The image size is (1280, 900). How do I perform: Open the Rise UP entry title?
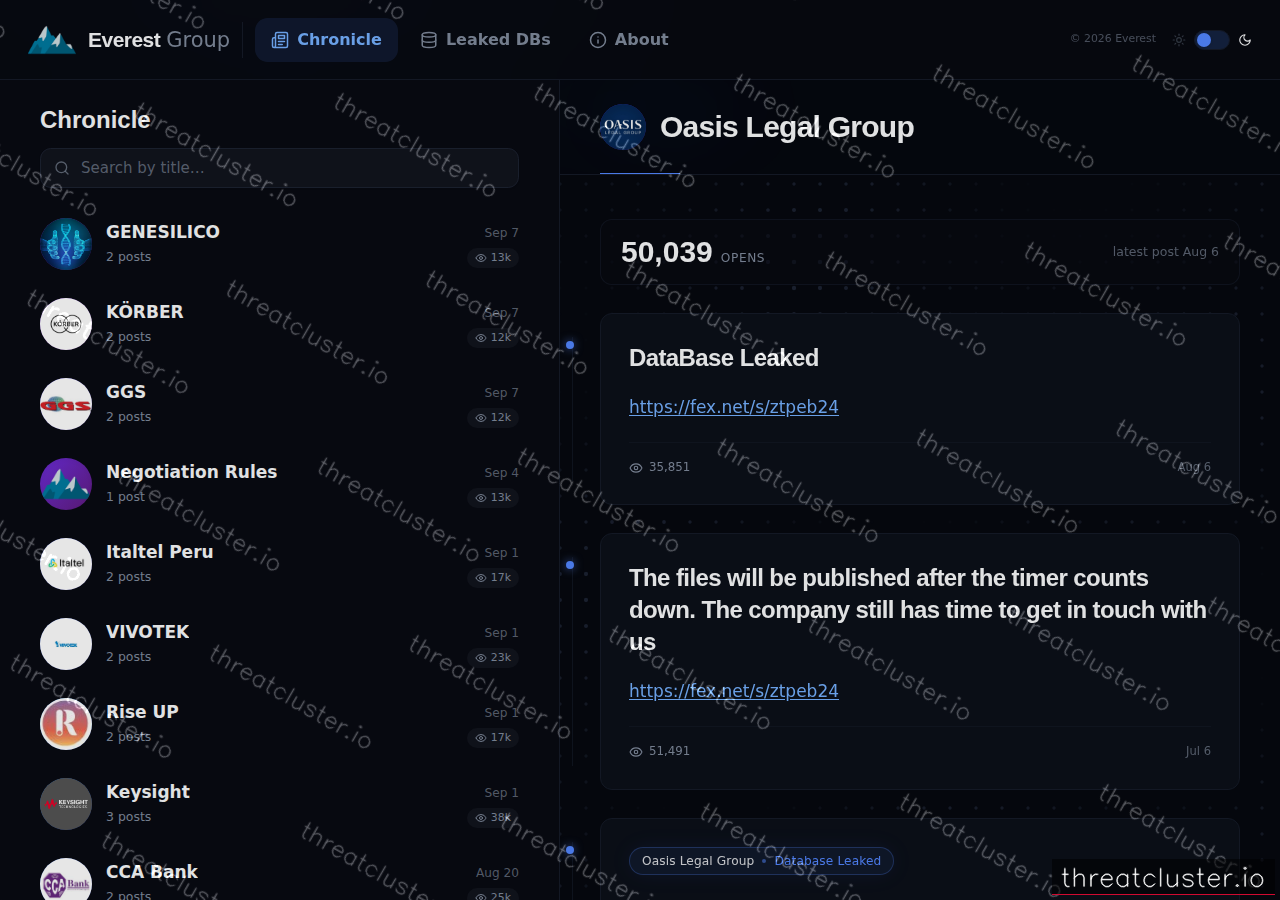click(142, 712)
